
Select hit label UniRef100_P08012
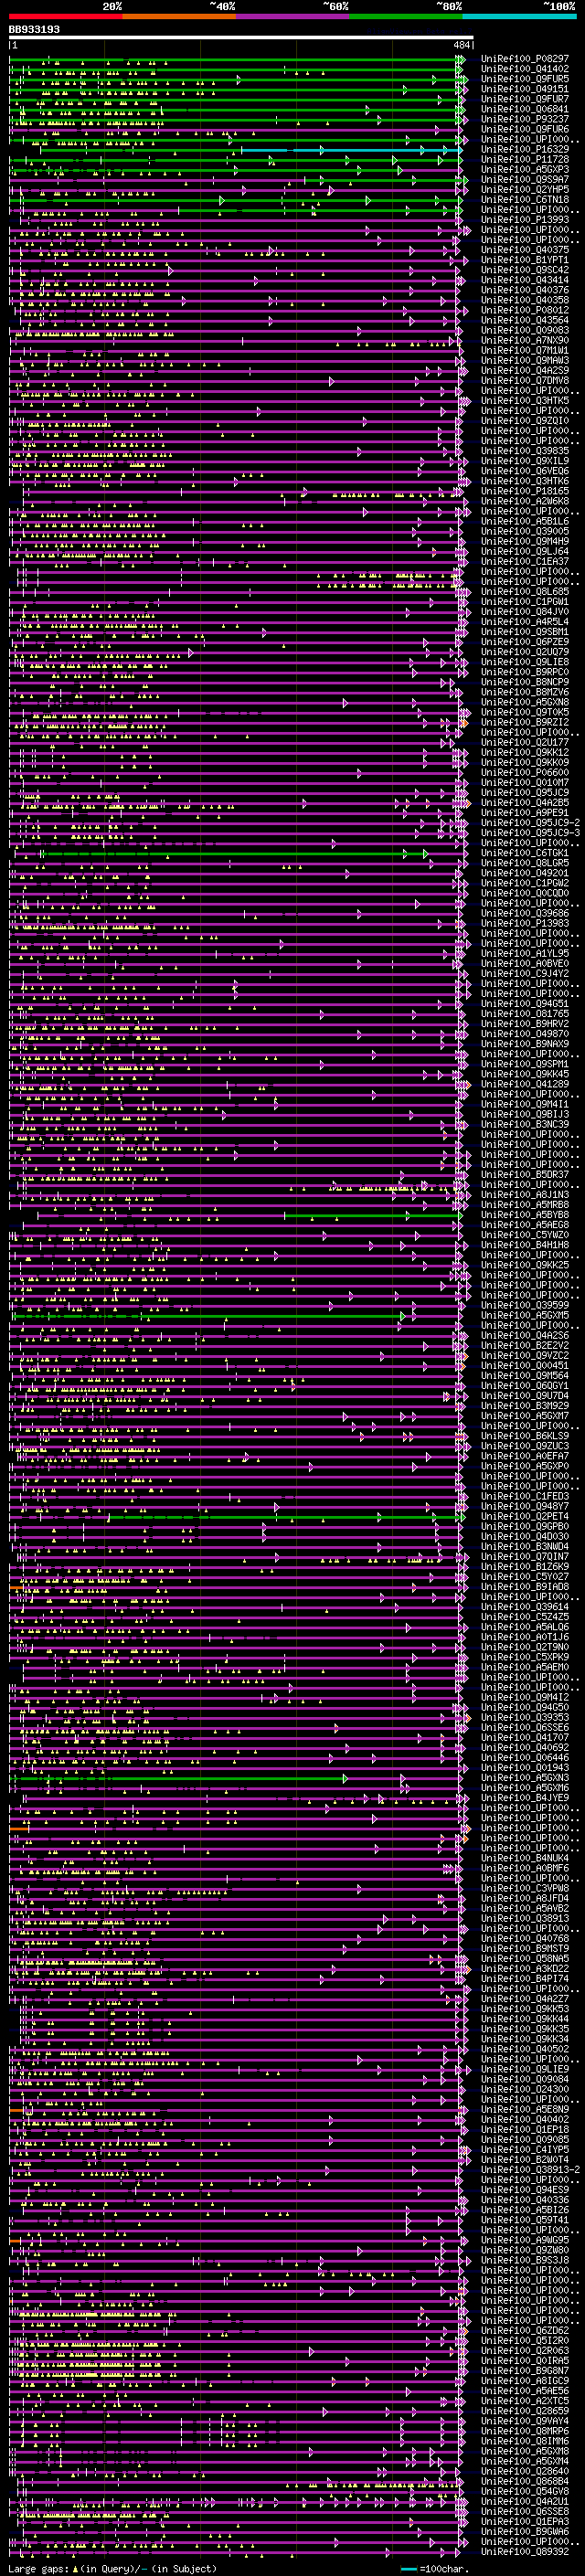525,310
